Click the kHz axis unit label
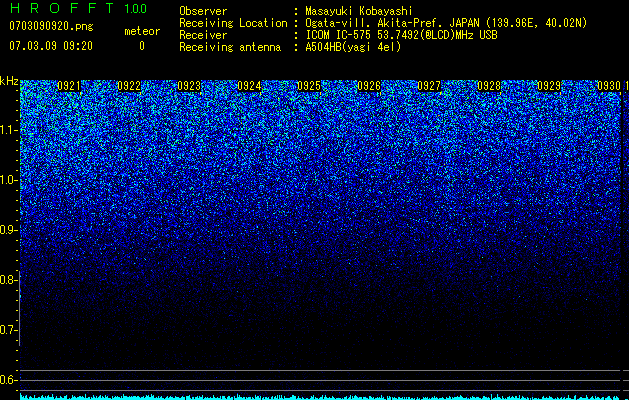 (9, 81)
